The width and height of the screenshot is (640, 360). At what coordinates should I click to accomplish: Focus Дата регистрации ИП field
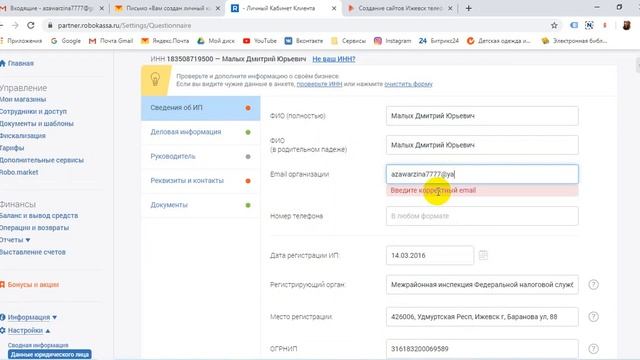[x=430, y=256]
